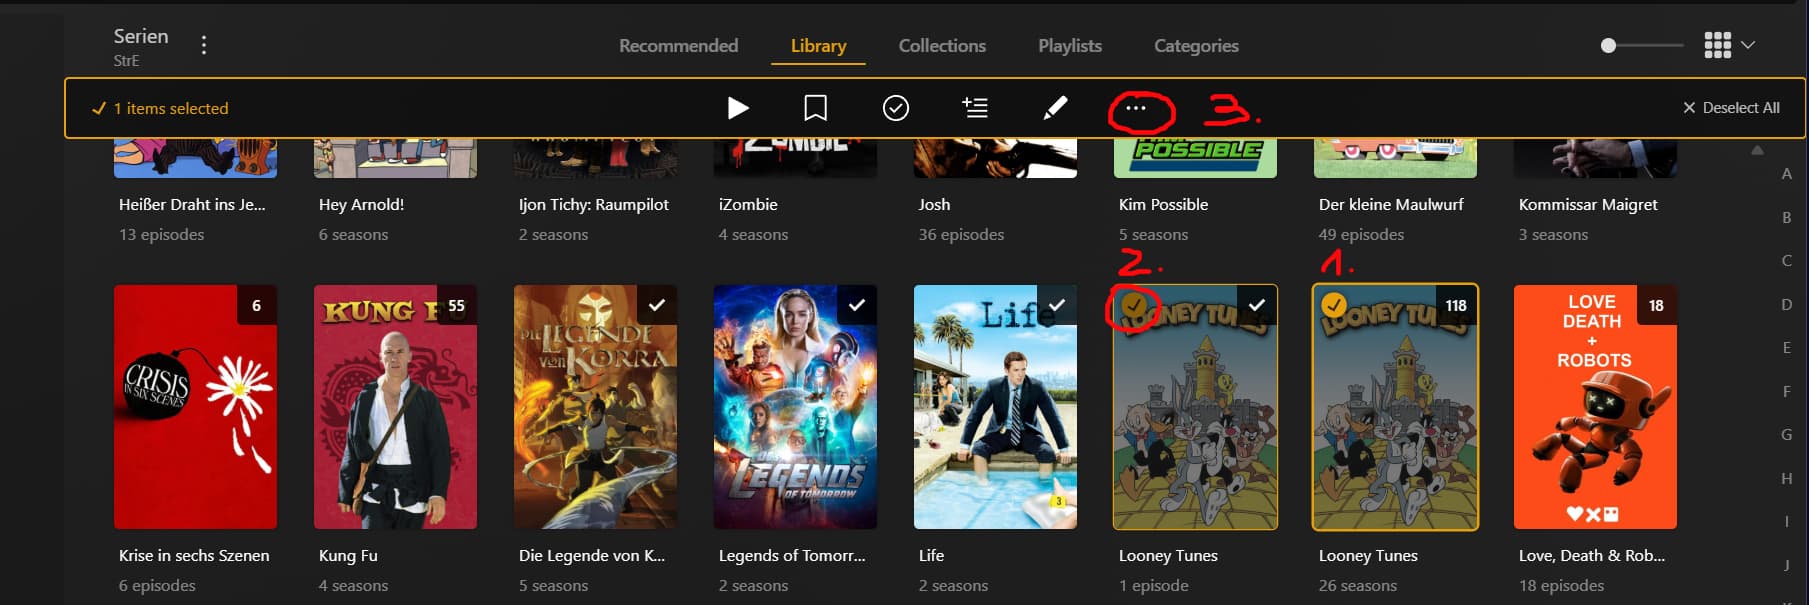The width and height of the screenshot is (1809, 605).
Task: Expand the view mode dropdown chevron
Action: click(1748, 45)
